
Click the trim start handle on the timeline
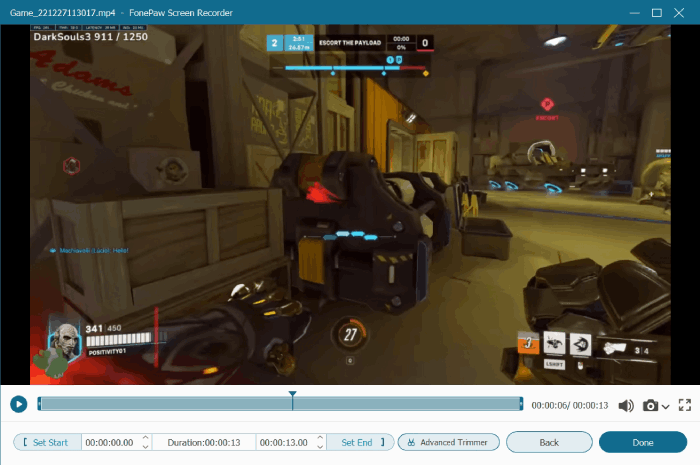[39, 404]
